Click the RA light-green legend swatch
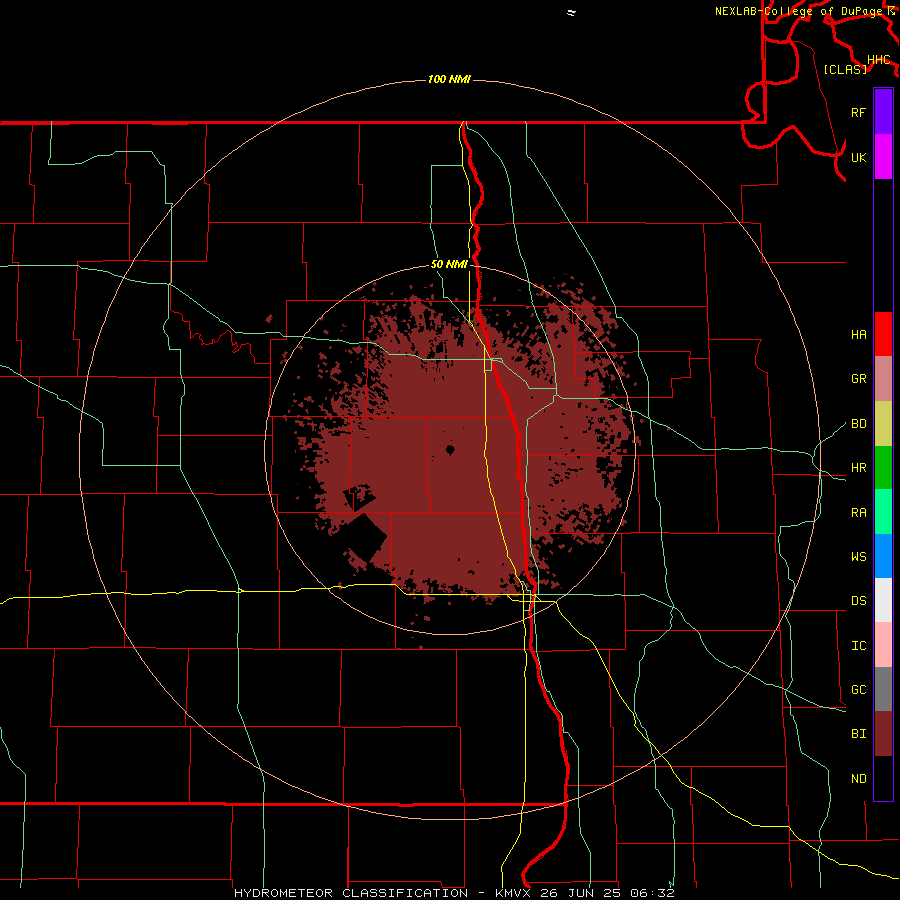 (883, 511)
